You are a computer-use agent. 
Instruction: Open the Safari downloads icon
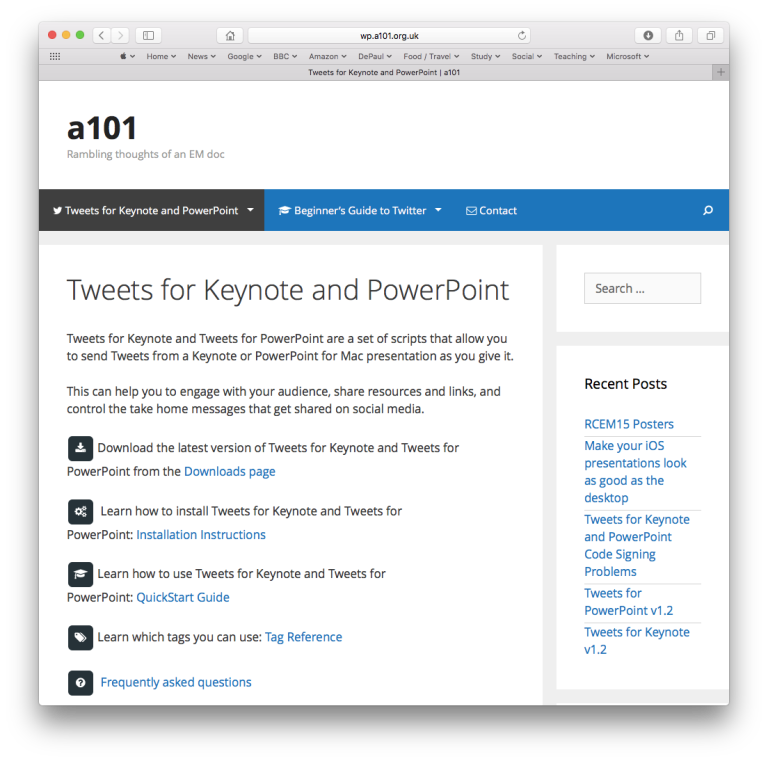[648, 36]
